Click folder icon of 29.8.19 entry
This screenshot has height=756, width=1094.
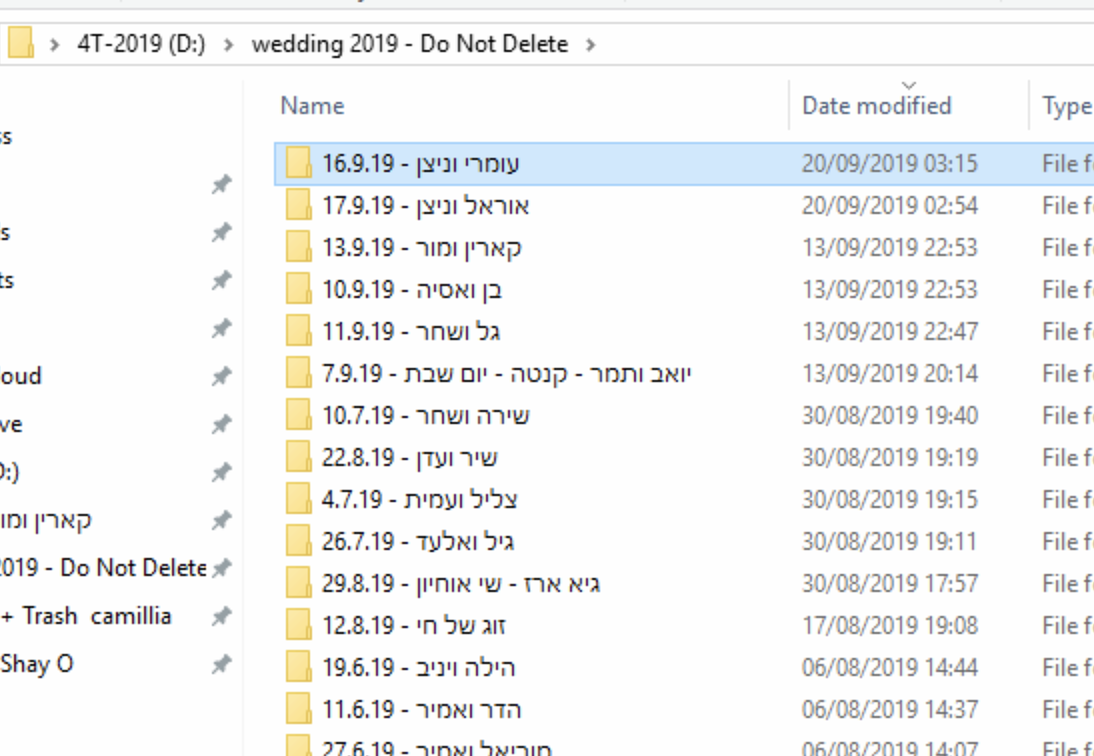(298, 583)
